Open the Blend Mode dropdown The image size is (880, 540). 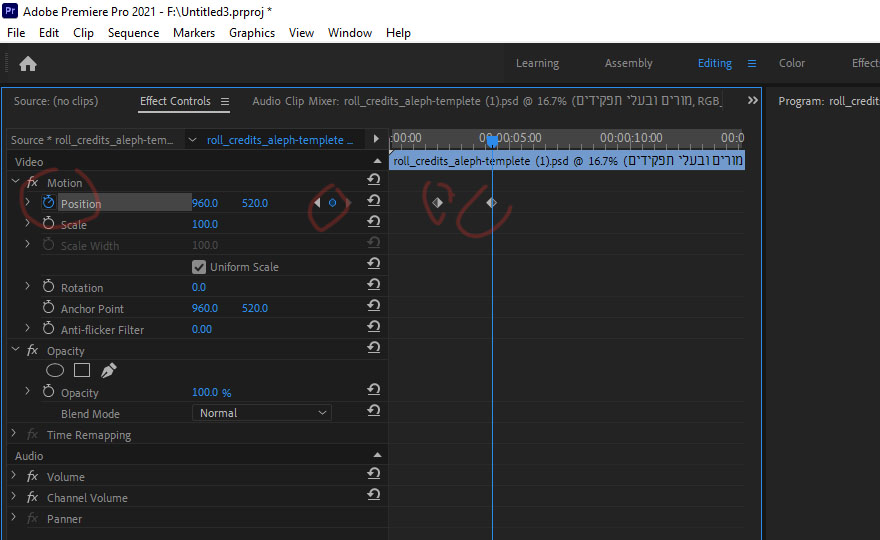coord(261,413)
